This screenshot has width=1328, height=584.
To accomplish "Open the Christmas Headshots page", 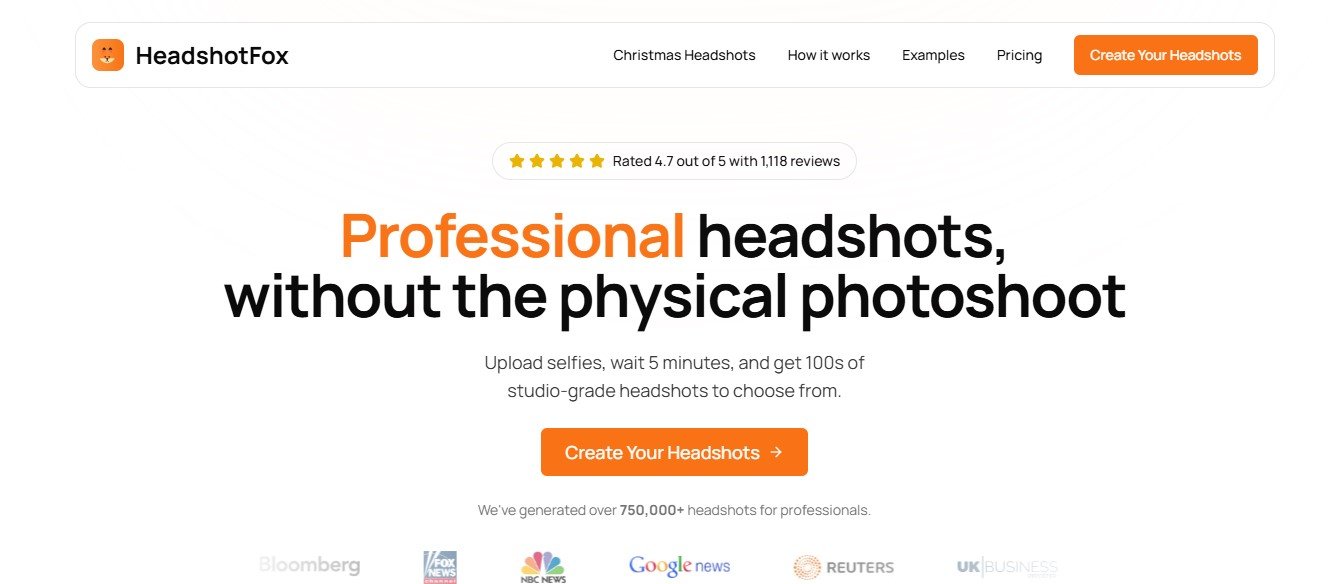I will (684, 55).
